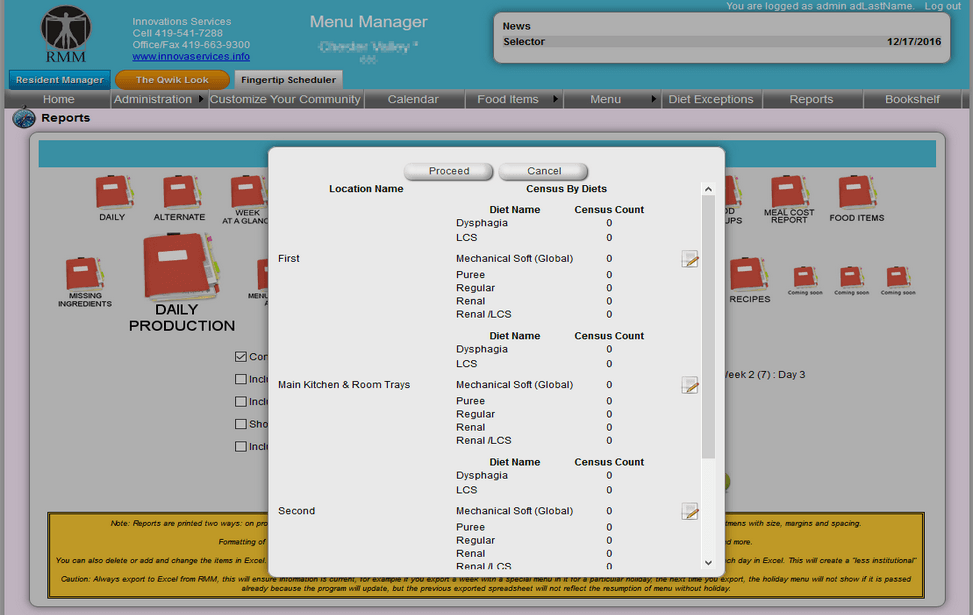Screen dimensions: 973x615
Task: Switch to the Fingertip Scheduler tab
Action: (288, 79)
